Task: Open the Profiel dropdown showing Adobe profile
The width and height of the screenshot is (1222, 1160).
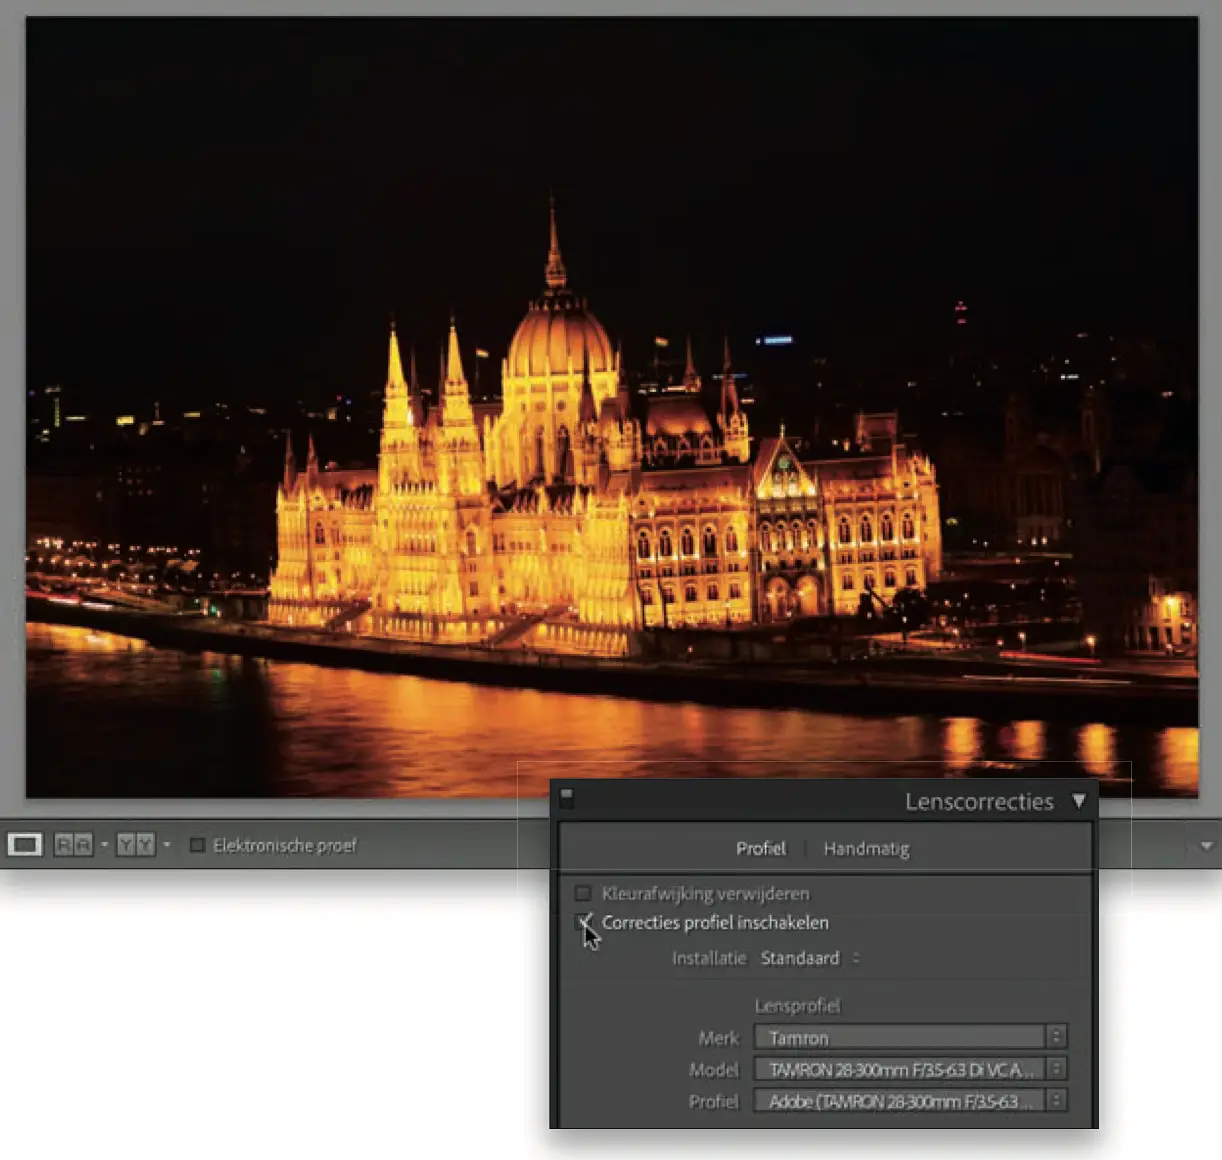Action: click(909, 1101)
